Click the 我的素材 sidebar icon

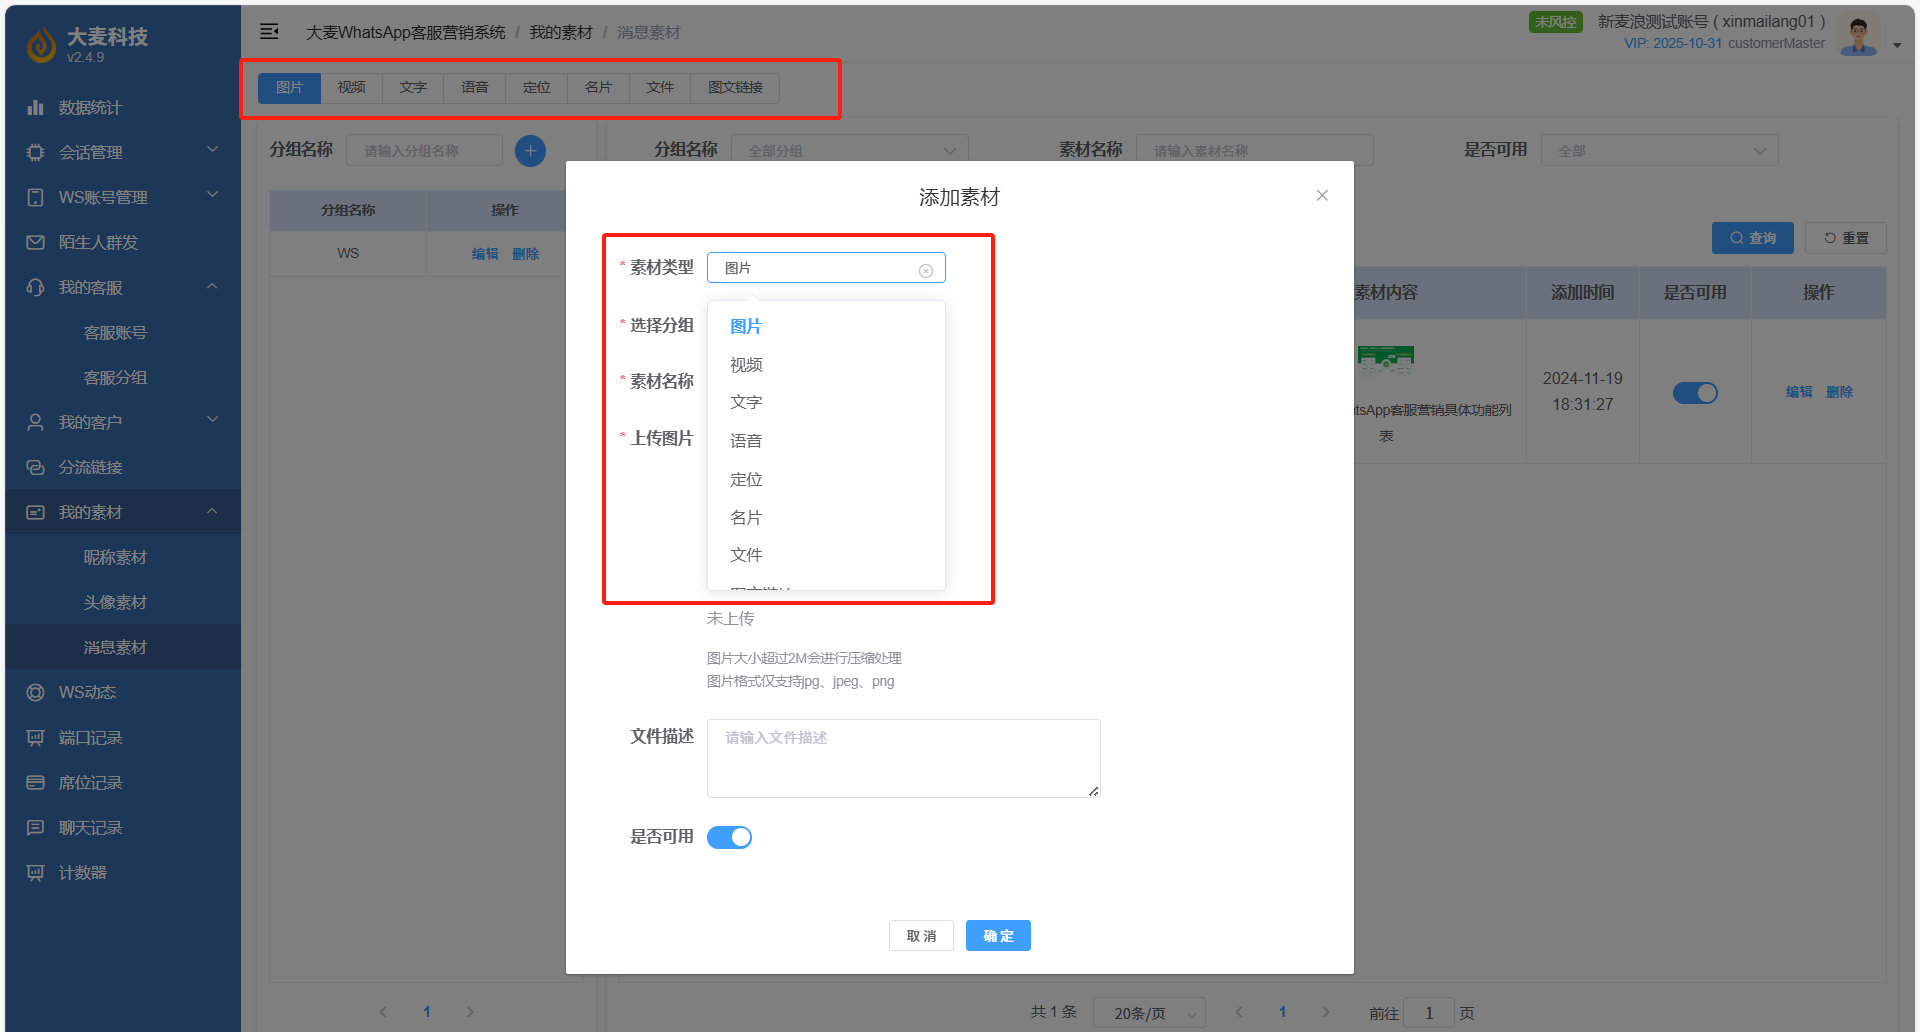[36, 512]
